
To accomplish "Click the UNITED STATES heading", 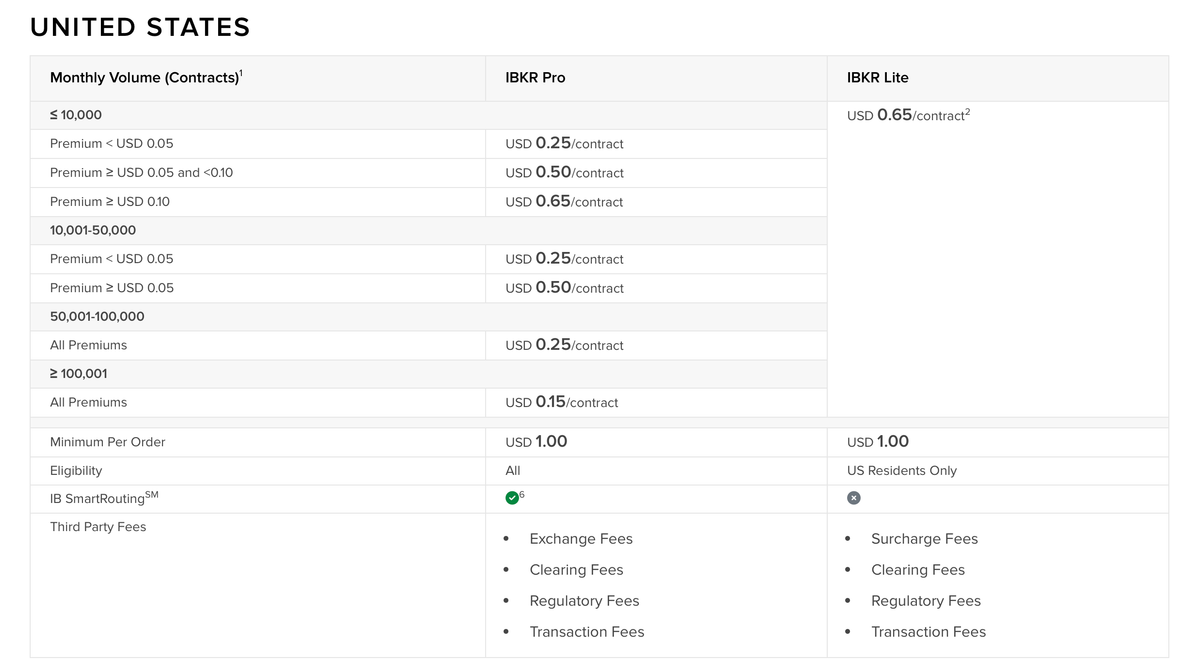I will (x=140, y=27).
